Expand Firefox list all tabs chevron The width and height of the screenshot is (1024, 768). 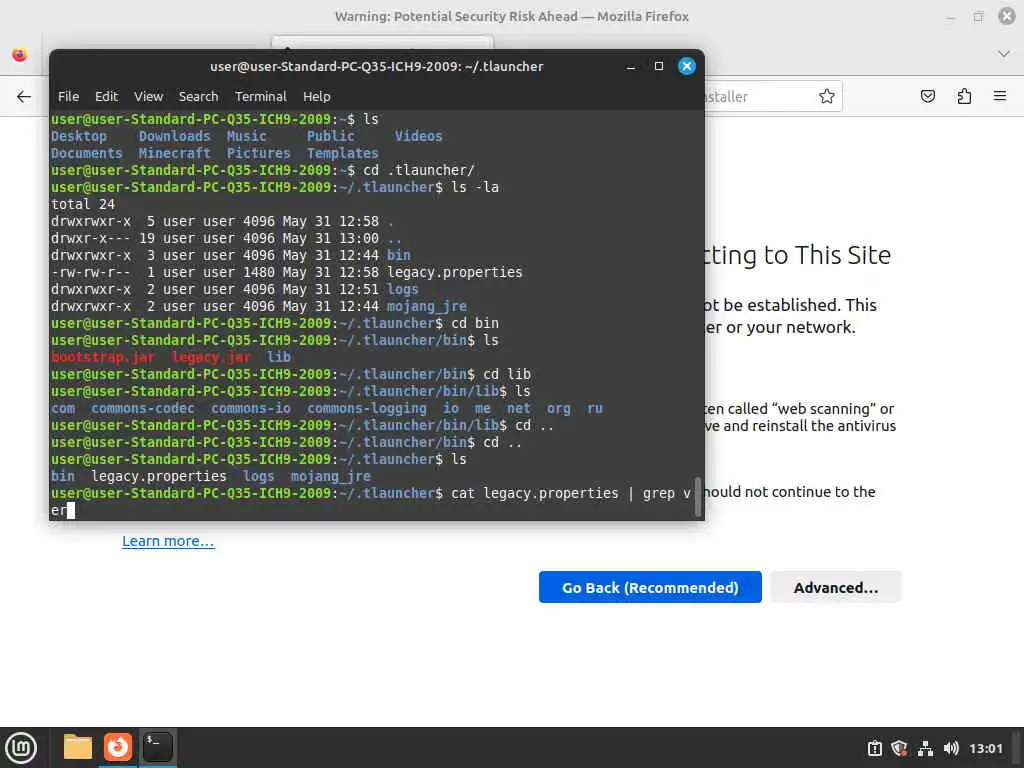click(x=1004, y=54)
